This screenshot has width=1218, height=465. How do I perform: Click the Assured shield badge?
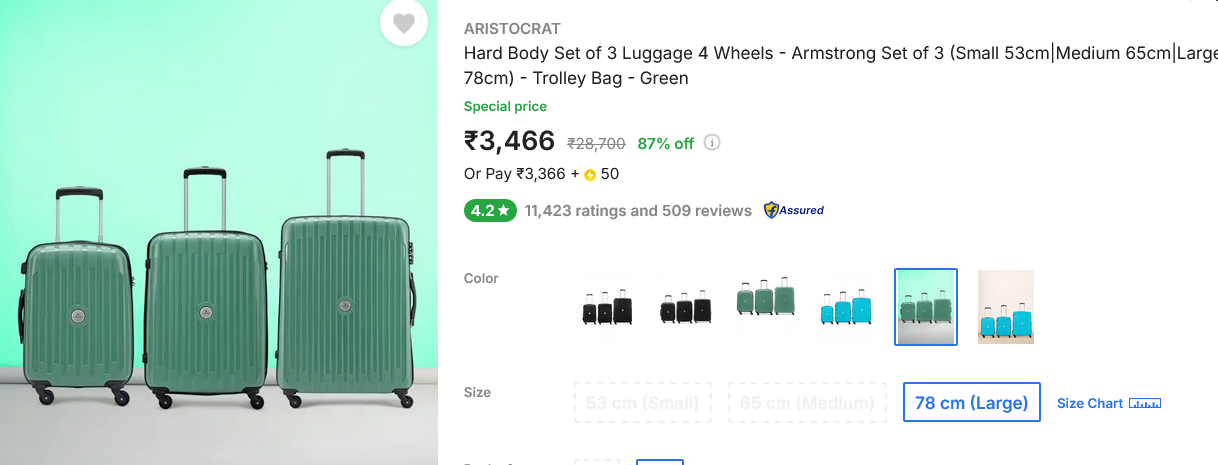pos(794,211)
